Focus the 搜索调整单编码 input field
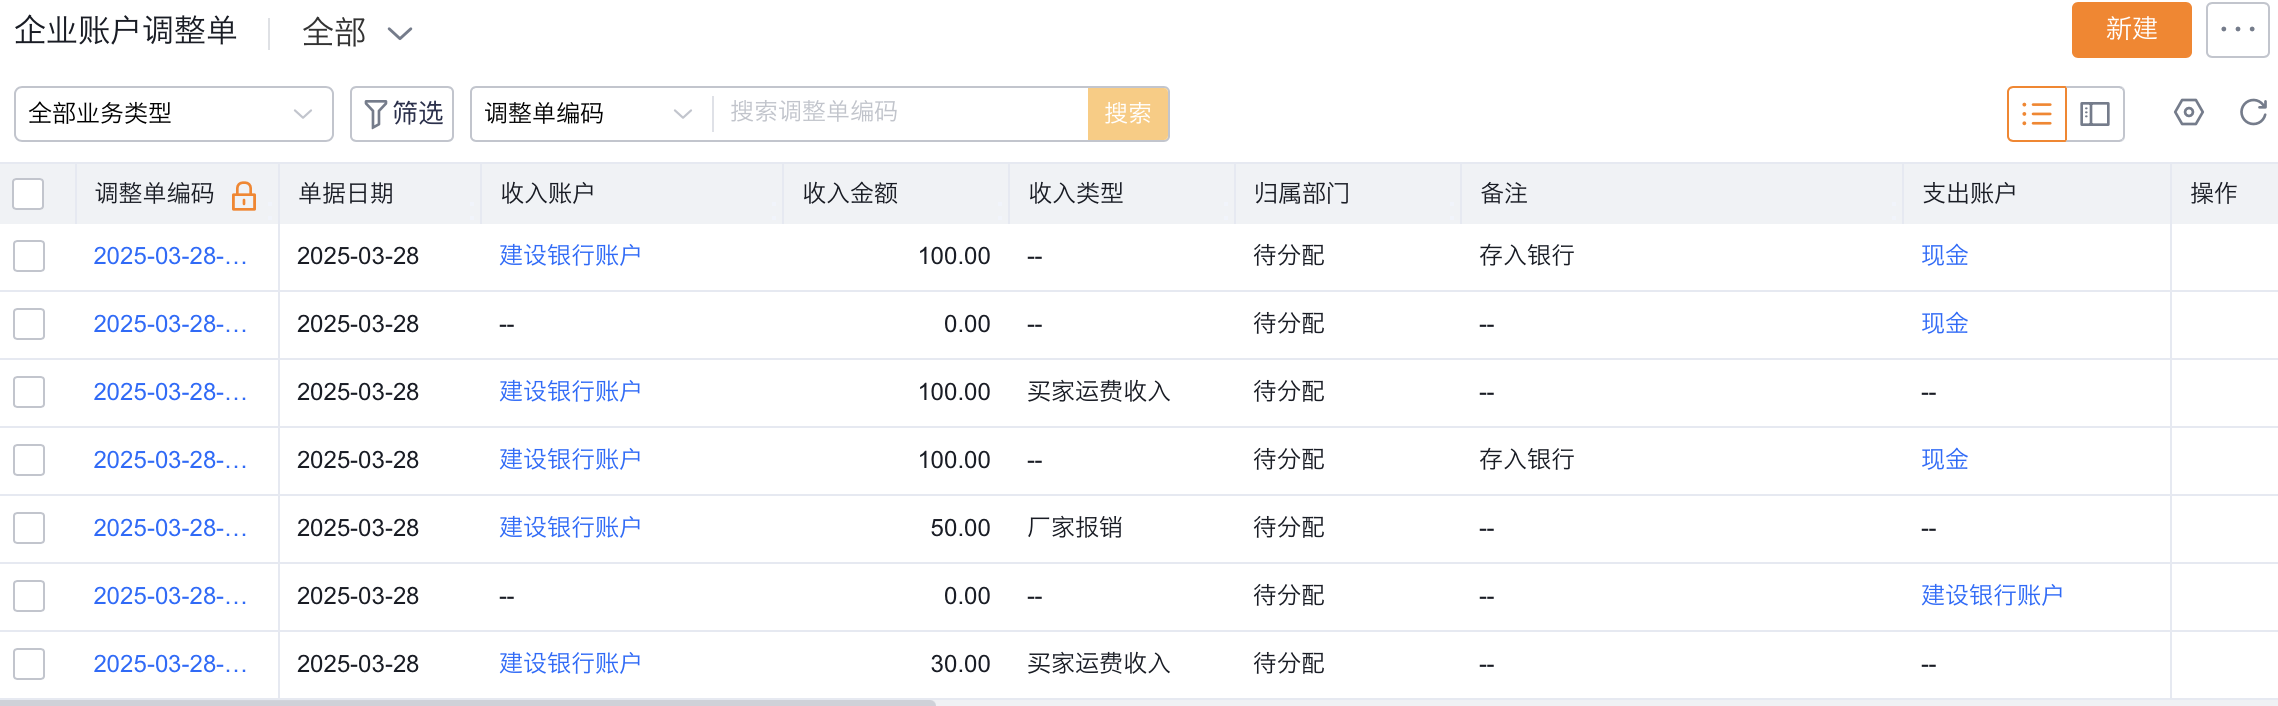 [x=900, y=113]
